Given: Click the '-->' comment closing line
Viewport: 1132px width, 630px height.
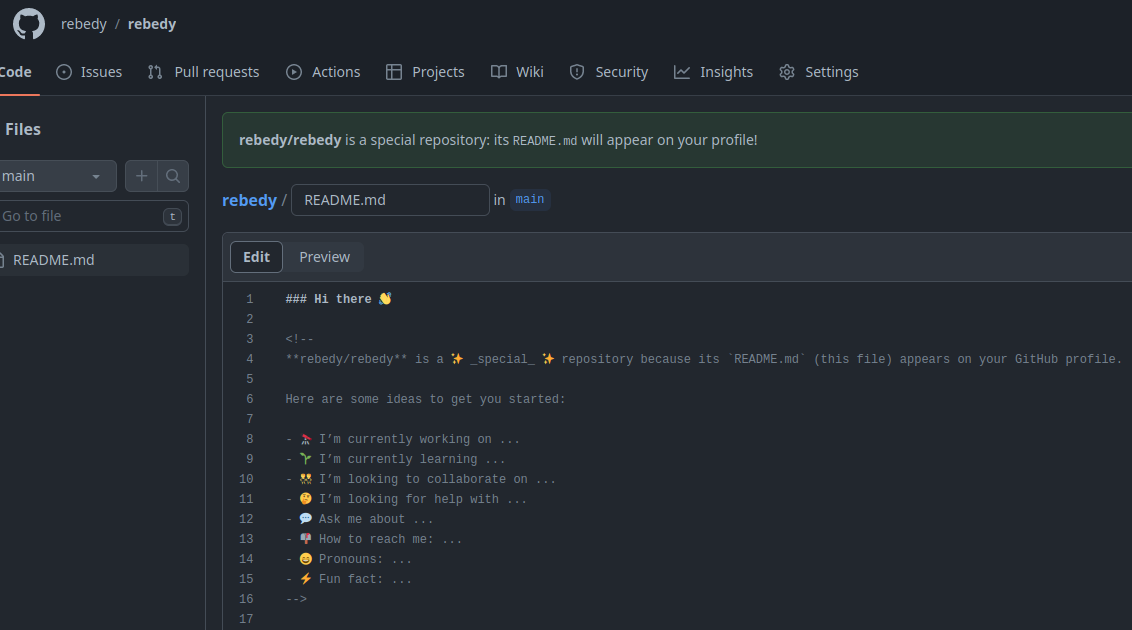Looking at the screenshot, I should point(296,599).
